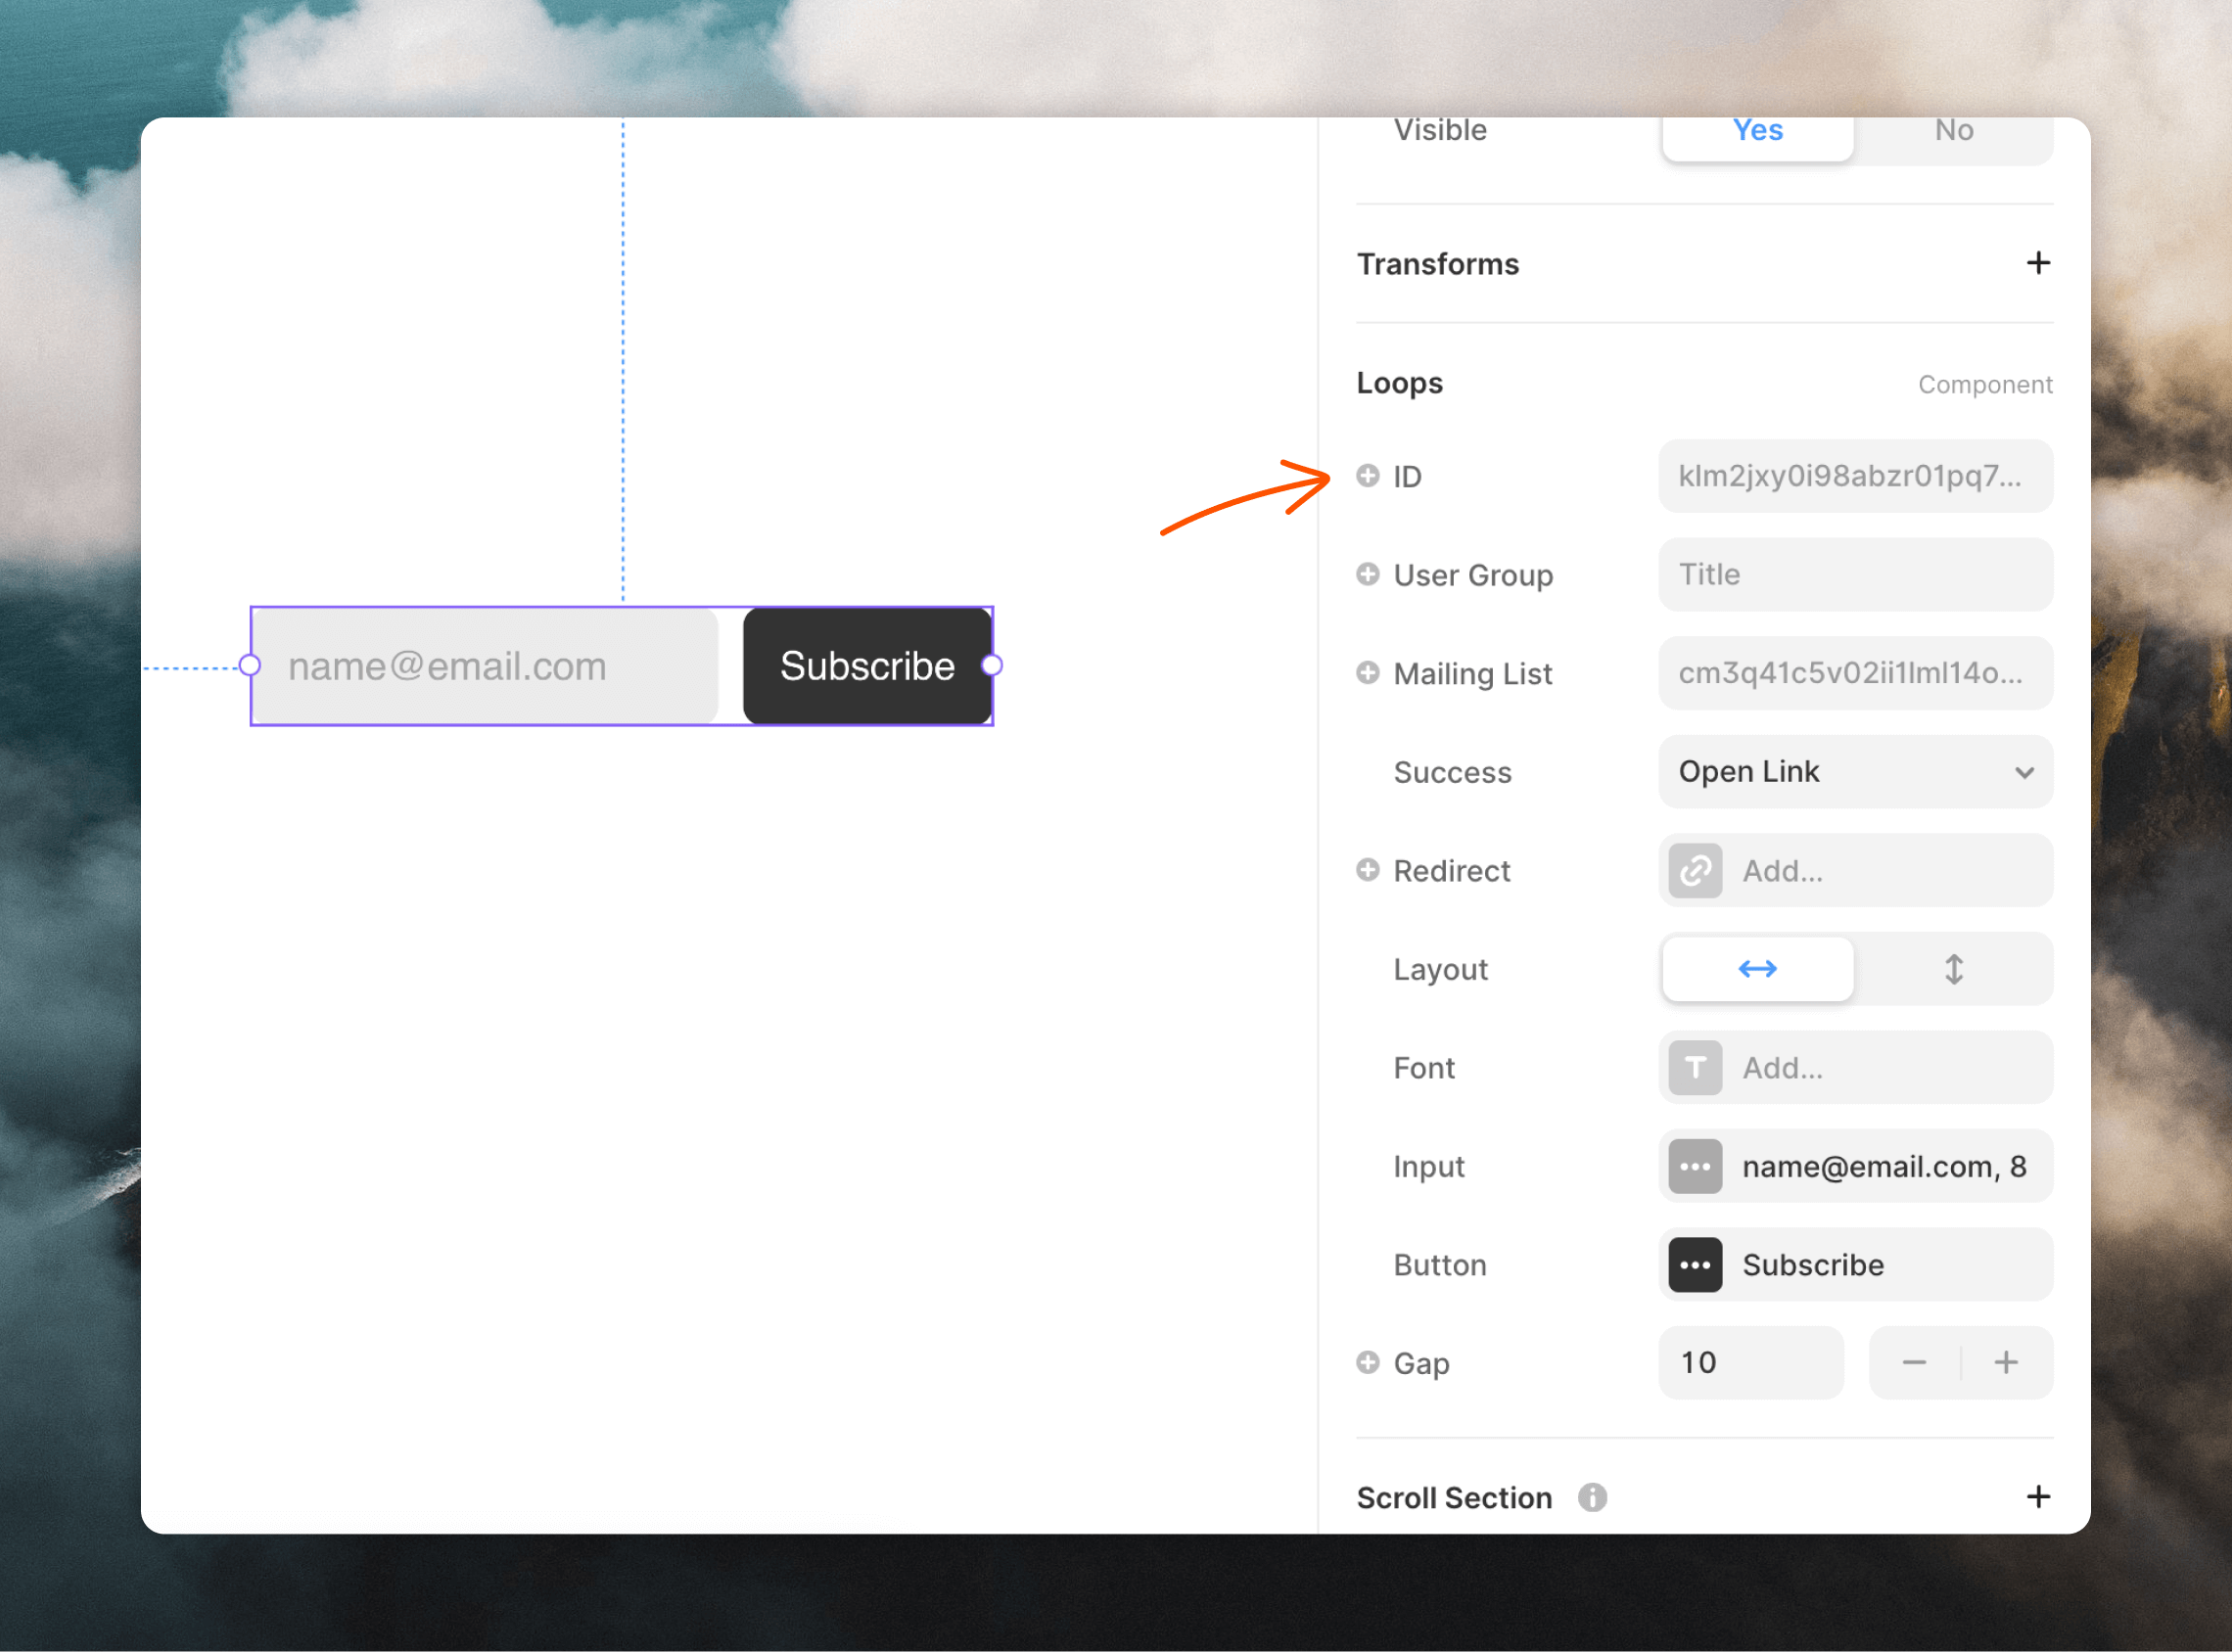Open the Font picker via the T icon
Image resolution: width=2232 pixels, height=1652 pixels.
(x=1694, y=1067)
